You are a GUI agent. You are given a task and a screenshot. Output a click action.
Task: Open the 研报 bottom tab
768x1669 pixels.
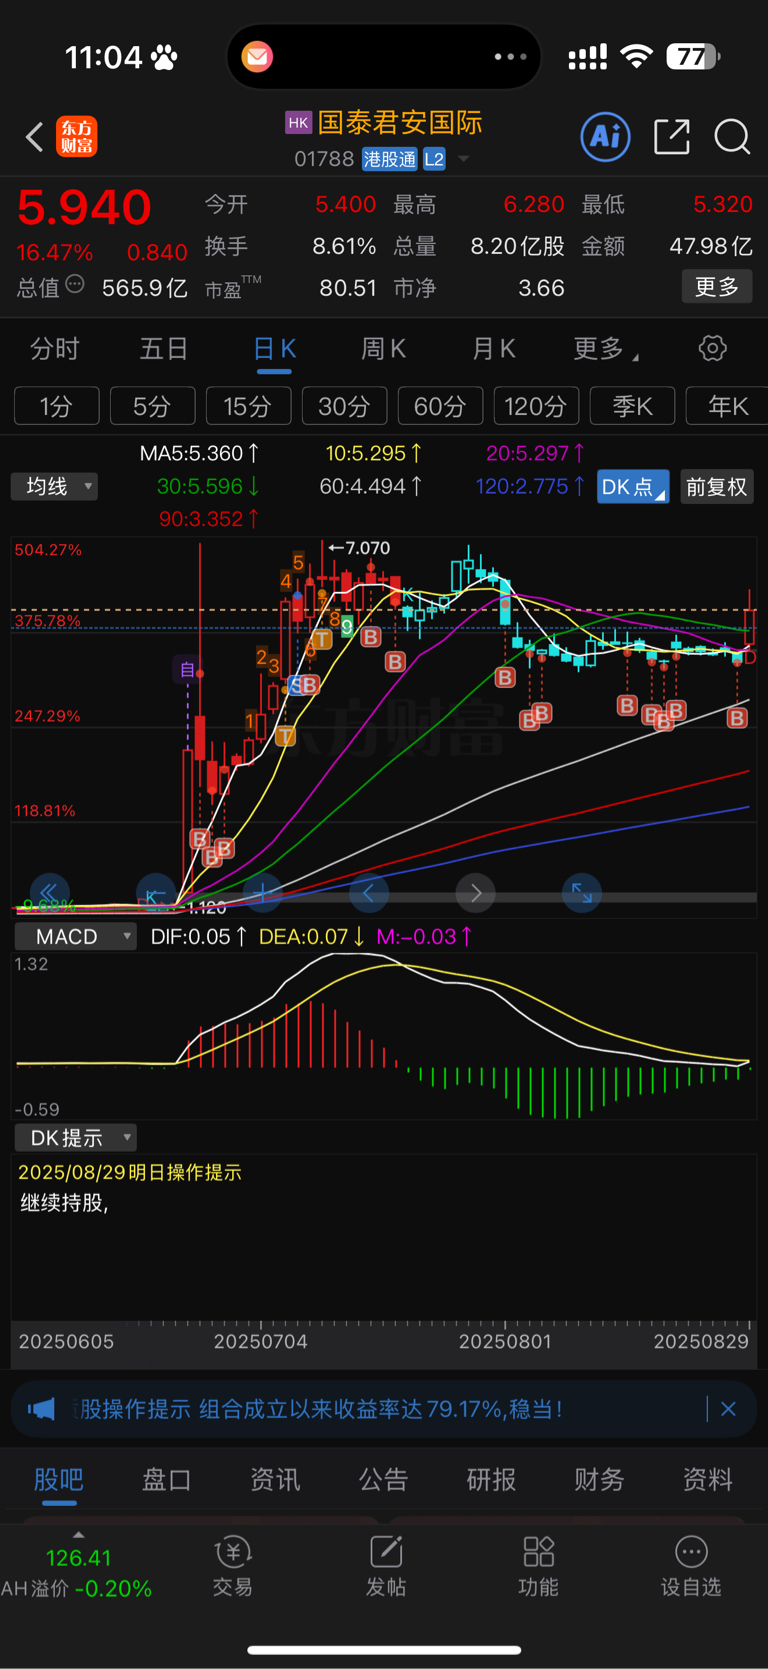[x=491, y=1480]
